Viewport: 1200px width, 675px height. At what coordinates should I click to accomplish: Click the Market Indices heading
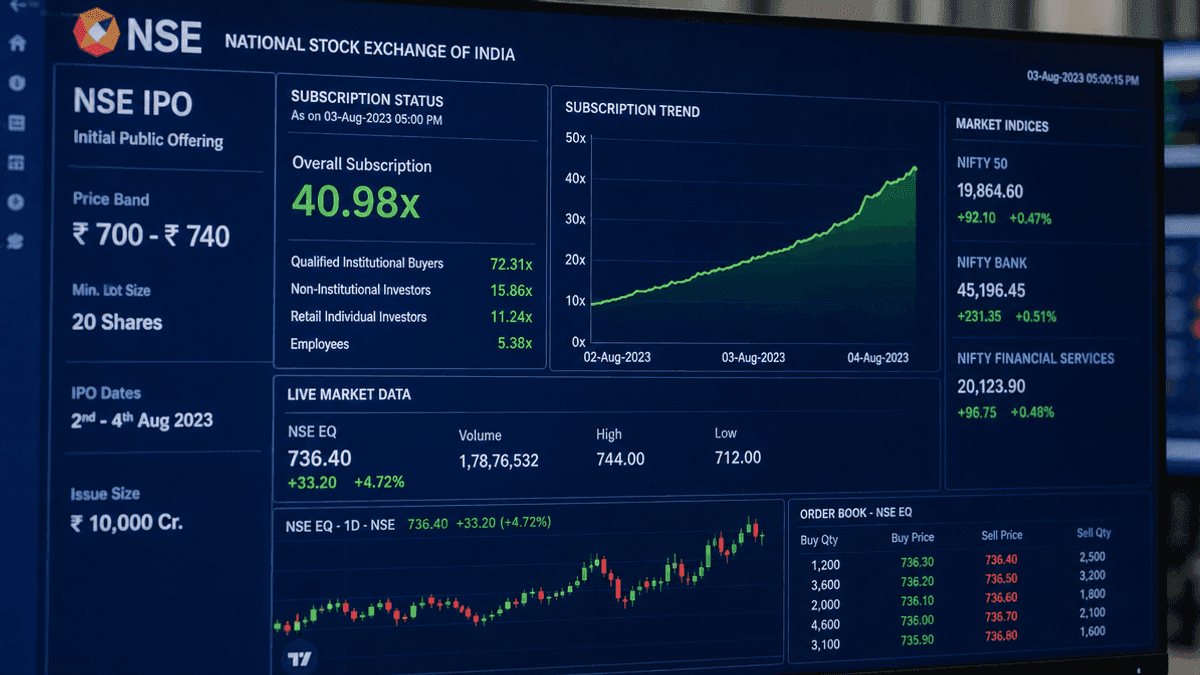coord(1002,125)
